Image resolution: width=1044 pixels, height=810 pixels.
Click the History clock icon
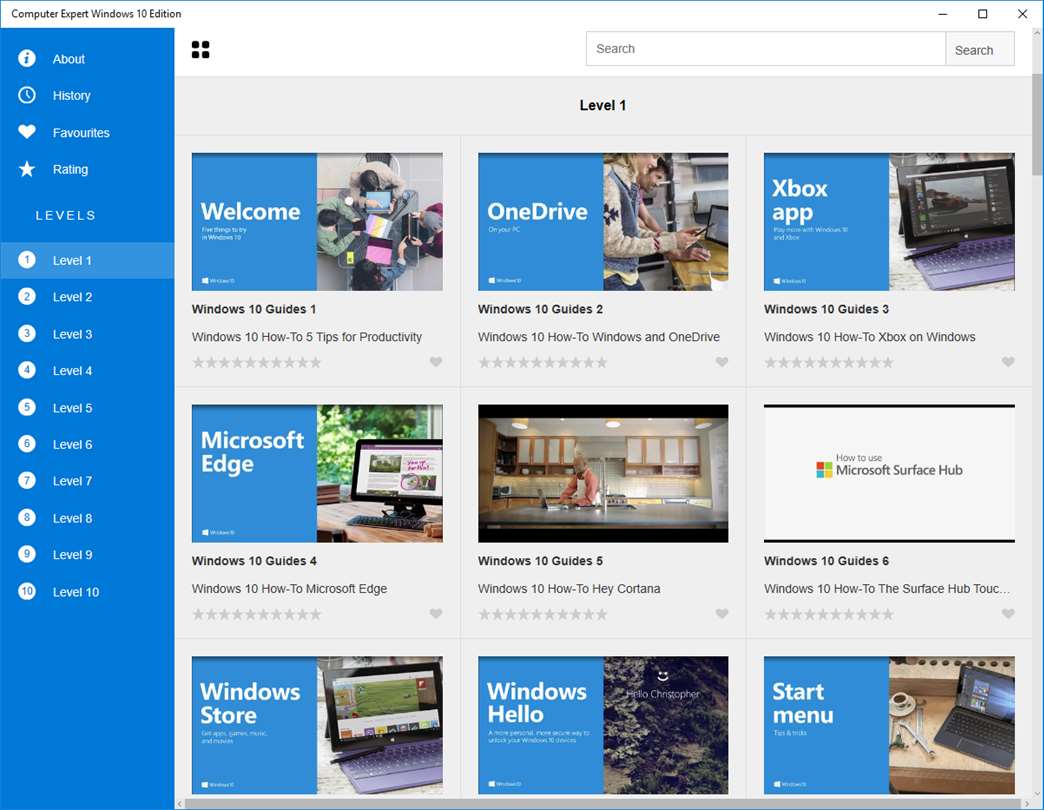point(27,95)
